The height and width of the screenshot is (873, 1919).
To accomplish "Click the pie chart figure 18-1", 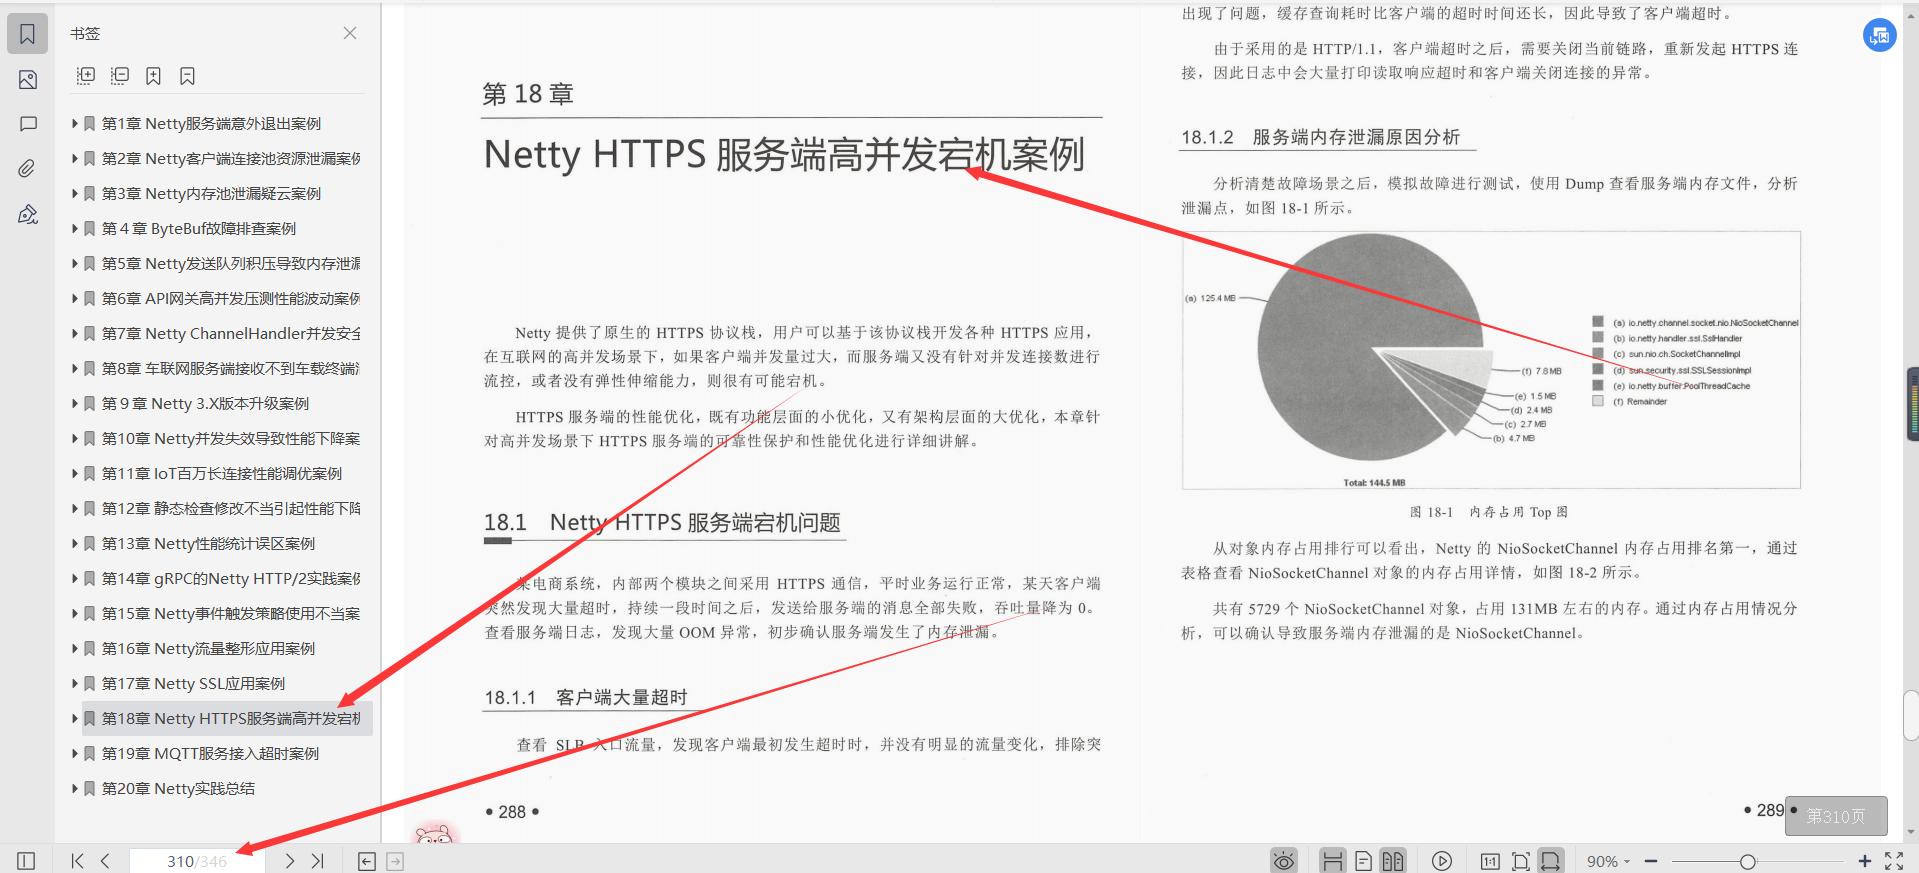I will tap(1490, 360).
